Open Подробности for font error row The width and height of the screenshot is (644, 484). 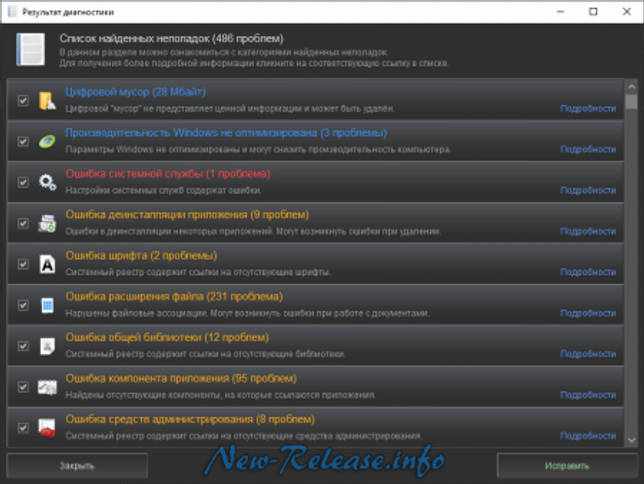click(x=588, y=272)
